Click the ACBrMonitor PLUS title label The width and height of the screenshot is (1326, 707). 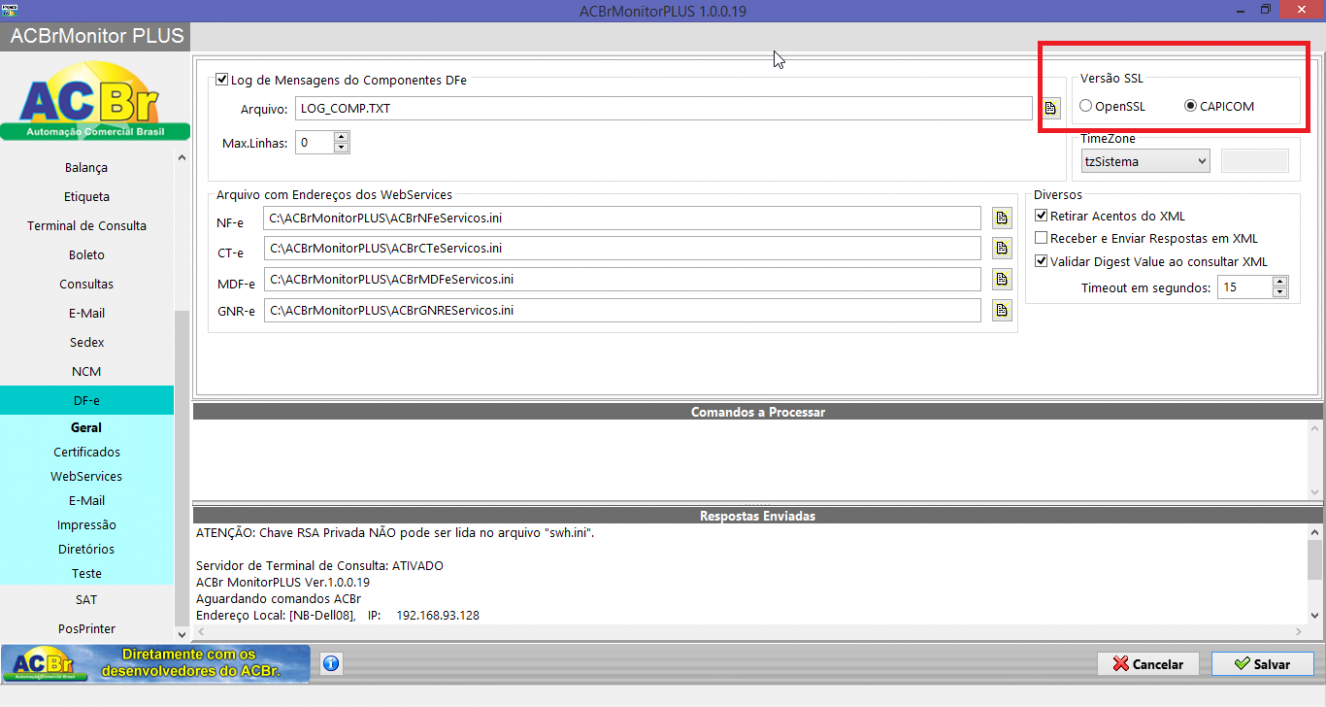(97, 36)
